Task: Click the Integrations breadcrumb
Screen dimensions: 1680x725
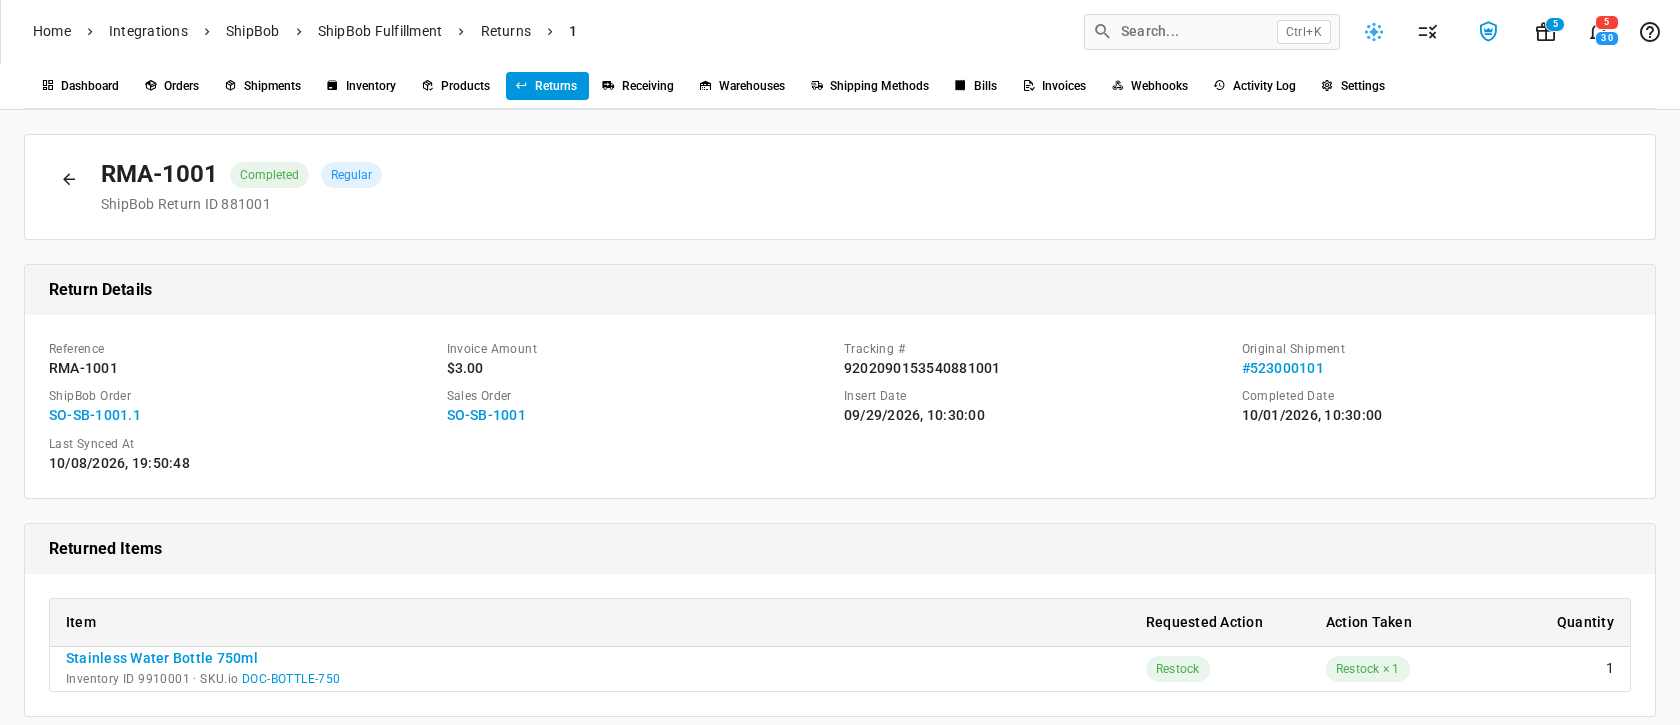Action: pos(148,31)
